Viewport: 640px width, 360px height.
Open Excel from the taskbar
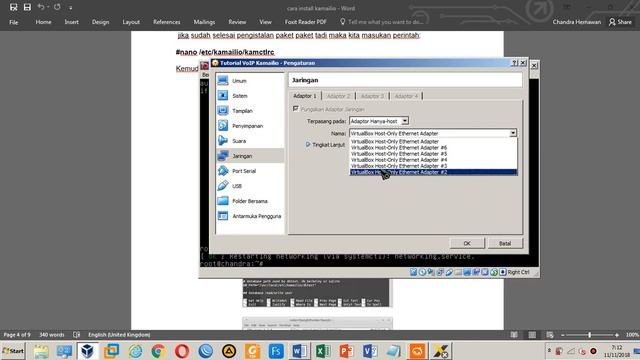[x=323, y=351]
